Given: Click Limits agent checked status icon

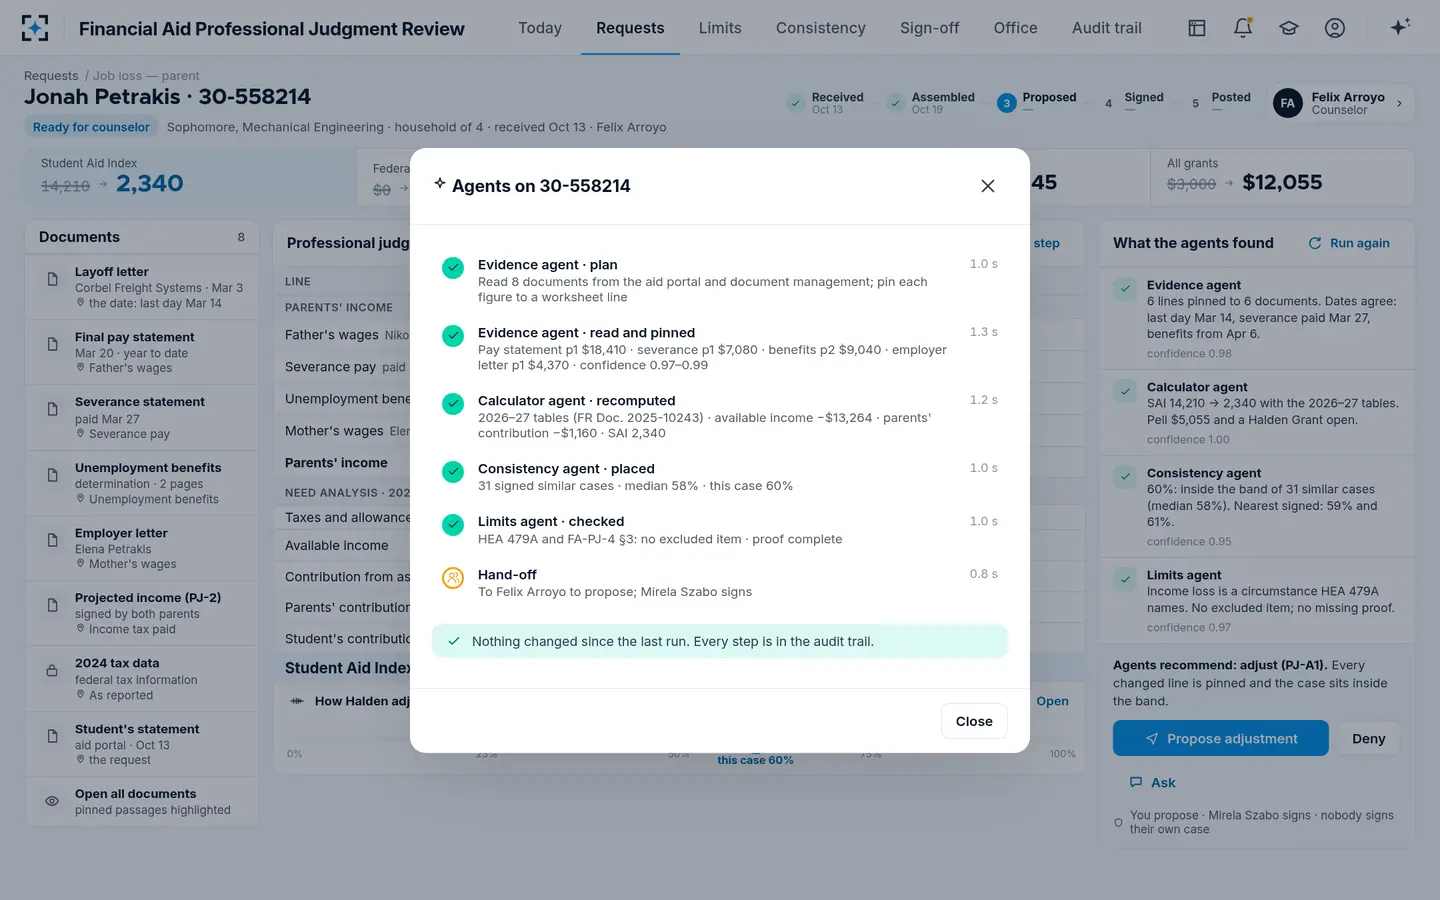Looking at the screenshot, I should point(453,525).
